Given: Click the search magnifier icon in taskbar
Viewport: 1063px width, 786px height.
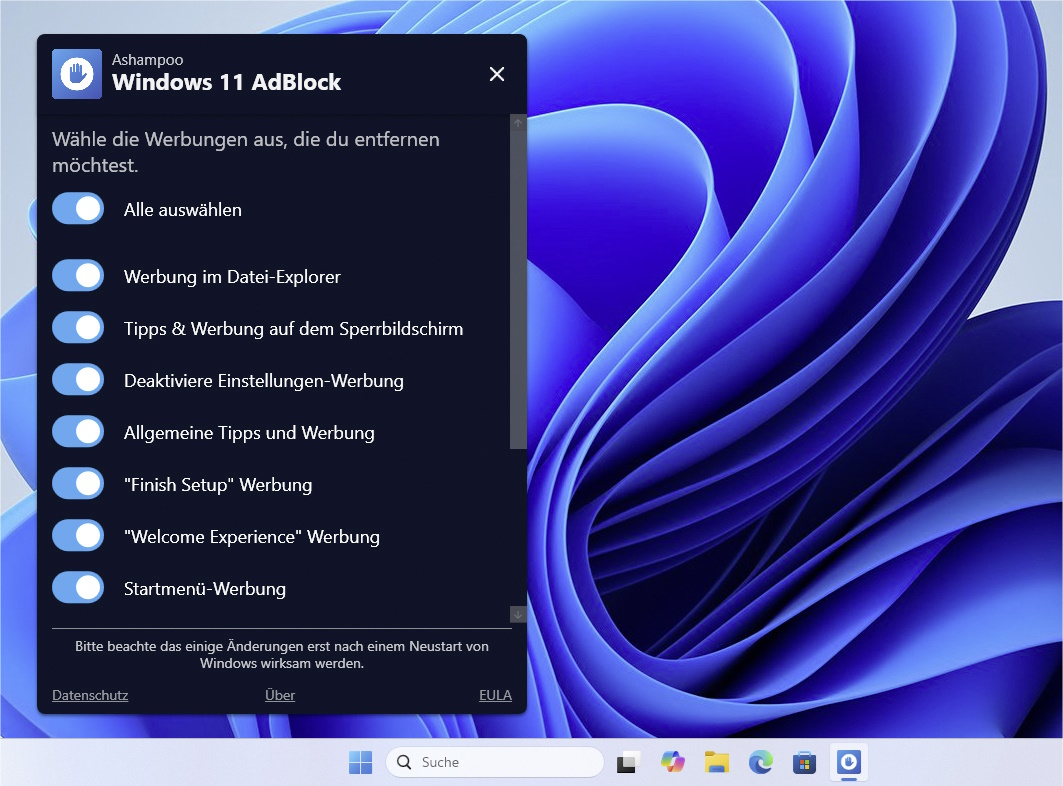Looking at the screenshot, I should [404, 762].
